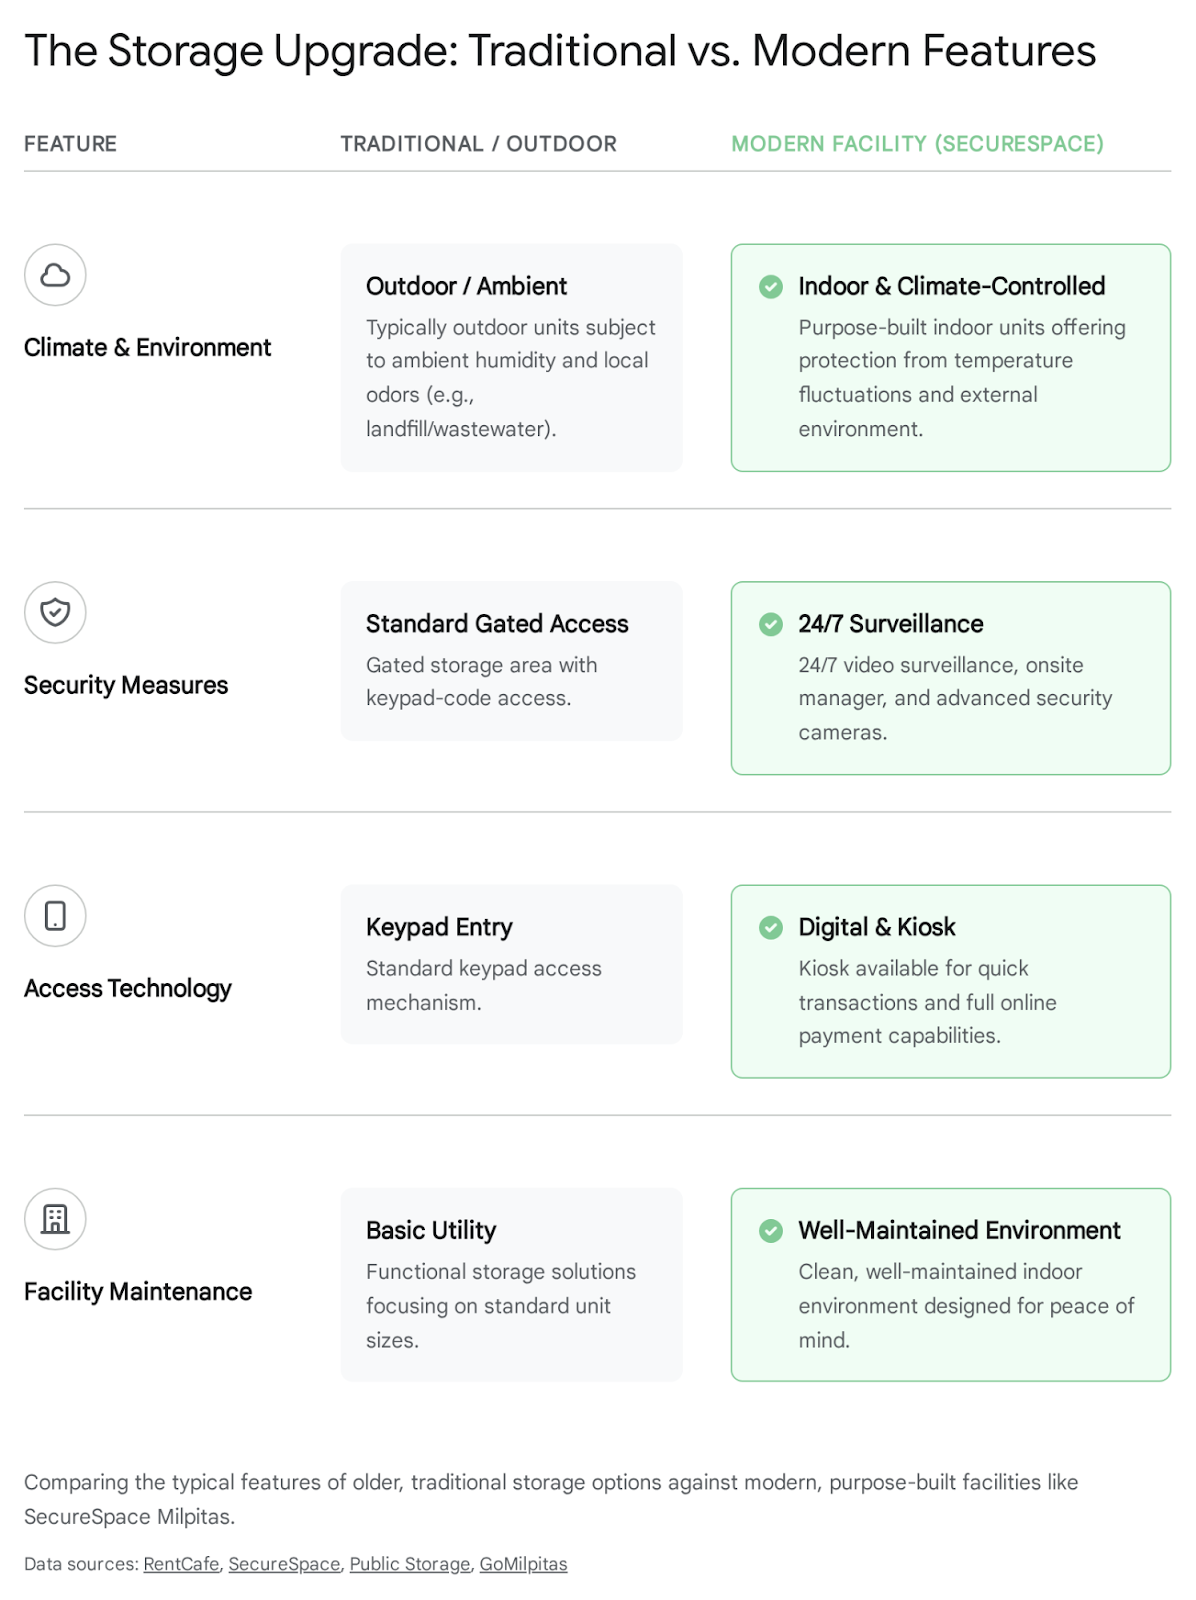Click the page title The Storage Upgrade
Image resolution: width=1196 pixels, height=1600 pixels.
tap(560, 51)
